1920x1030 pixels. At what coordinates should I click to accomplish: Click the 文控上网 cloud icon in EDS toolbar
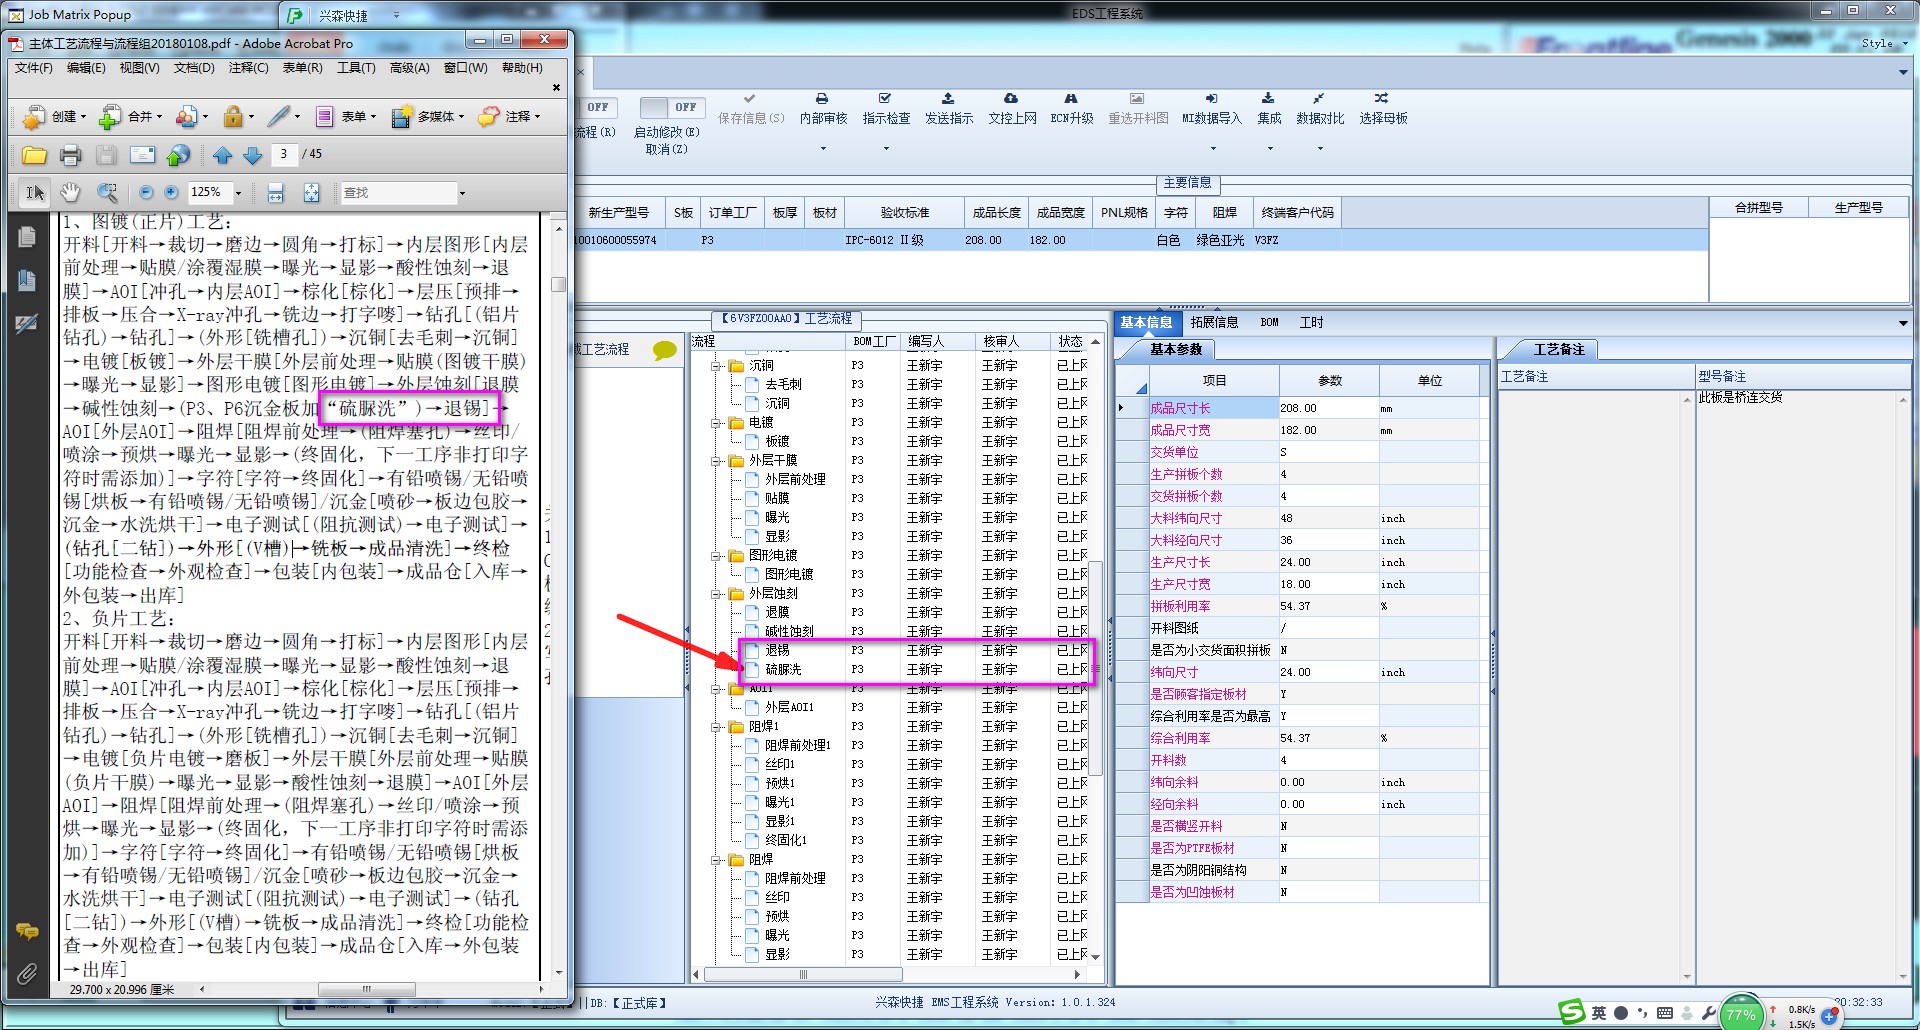[x=1011, y=99]
